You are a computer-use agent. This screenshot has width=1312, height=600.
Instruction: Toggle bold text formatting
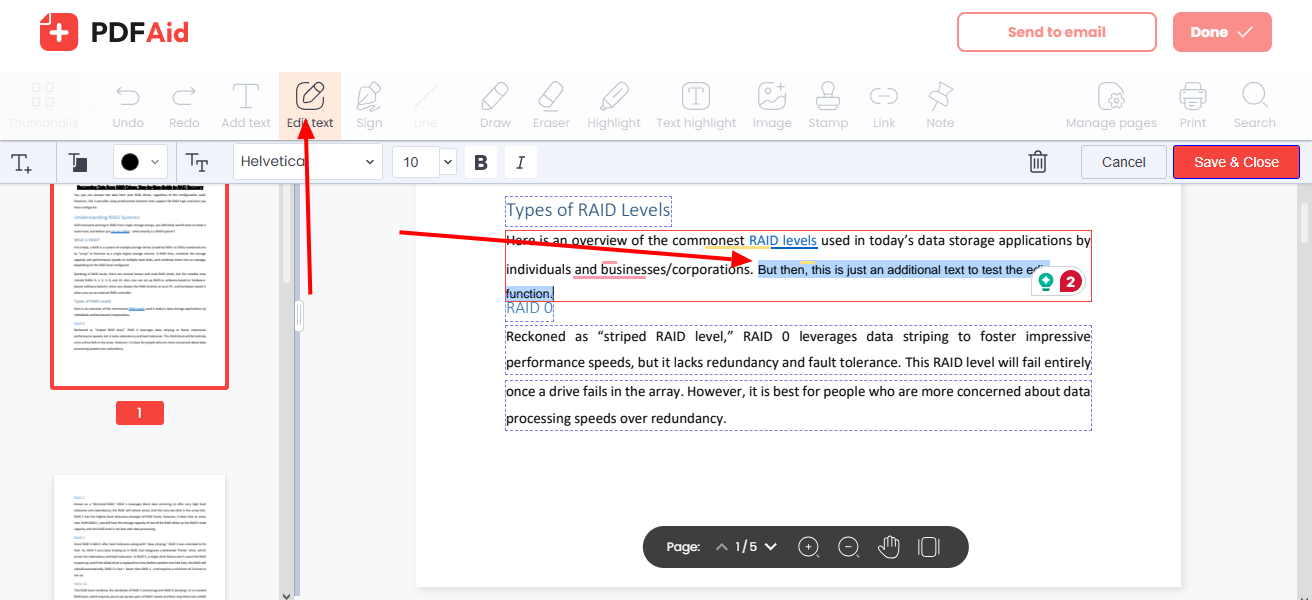[x=481, y=161]
